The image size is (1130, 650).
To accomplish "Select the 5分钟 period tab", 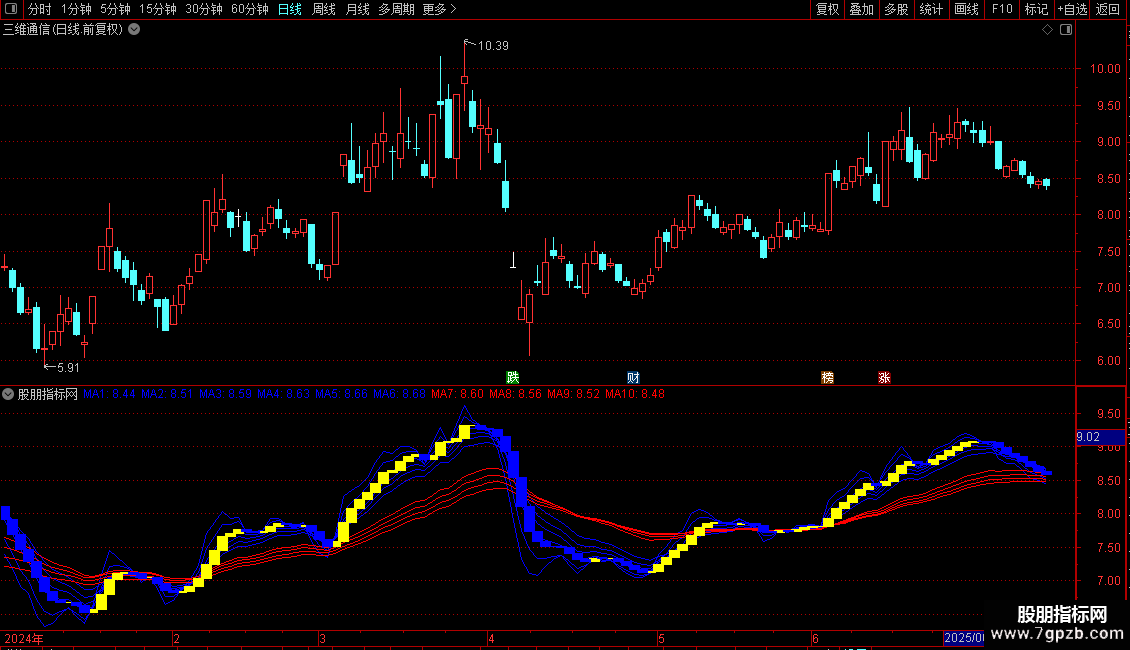I will tap(115, 9).
